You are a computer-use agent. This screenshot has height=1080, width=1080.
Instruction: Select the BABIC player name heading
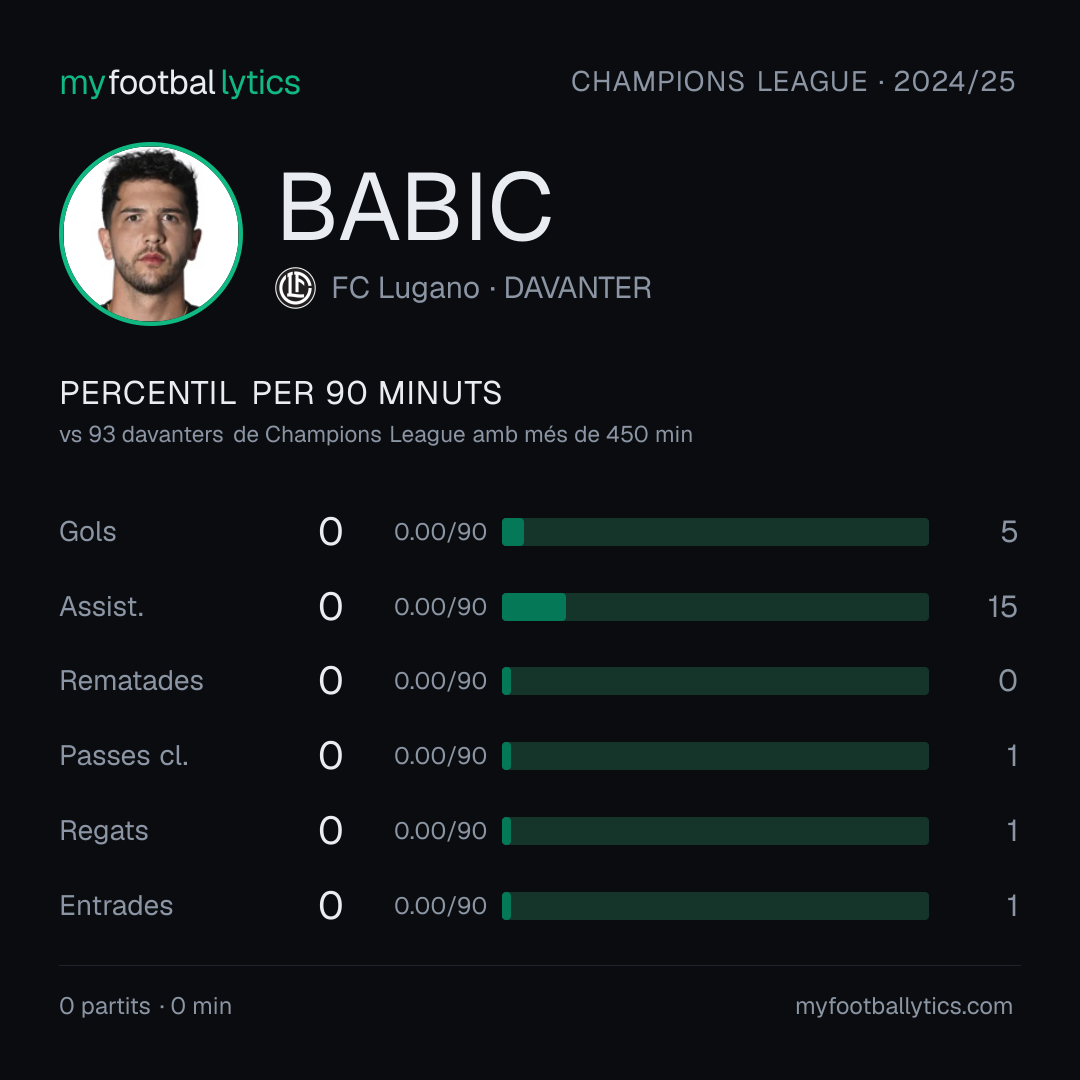[x=415, y=207]
